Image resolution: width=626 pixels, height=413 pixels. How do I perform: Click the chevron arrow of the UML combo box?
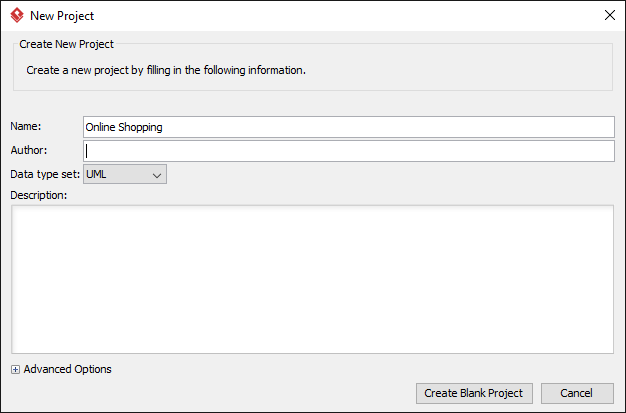157,175
